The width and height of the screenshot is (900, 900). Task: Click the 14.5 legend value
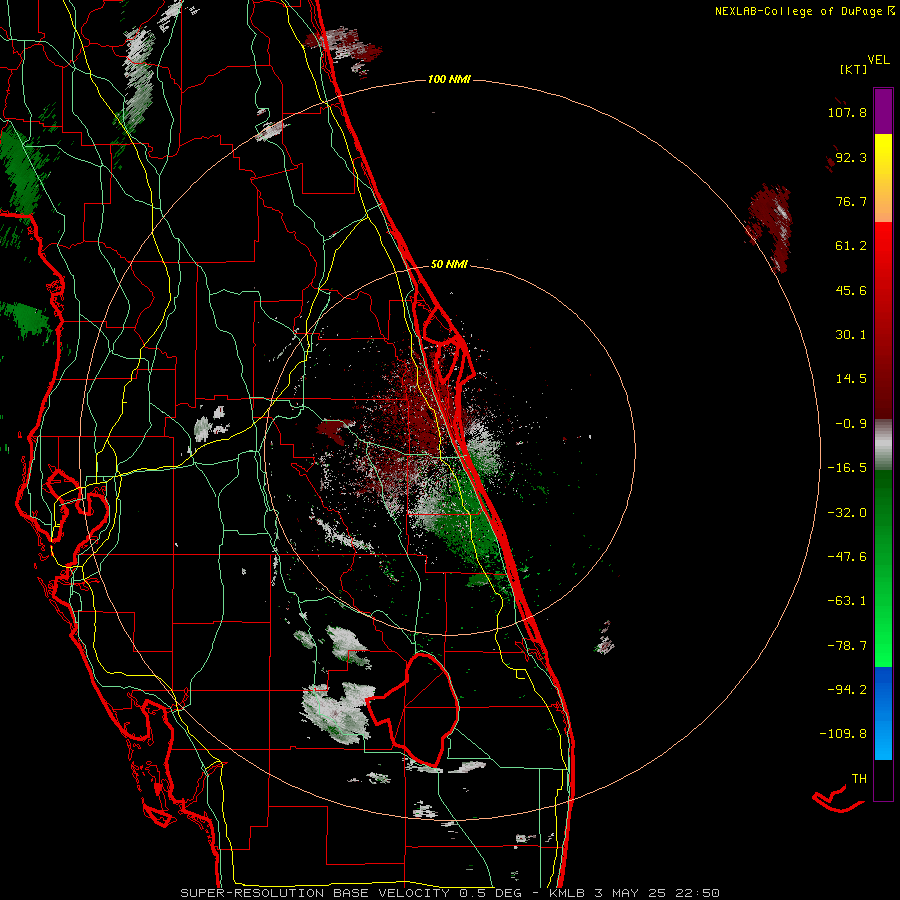tap(851, 379)
